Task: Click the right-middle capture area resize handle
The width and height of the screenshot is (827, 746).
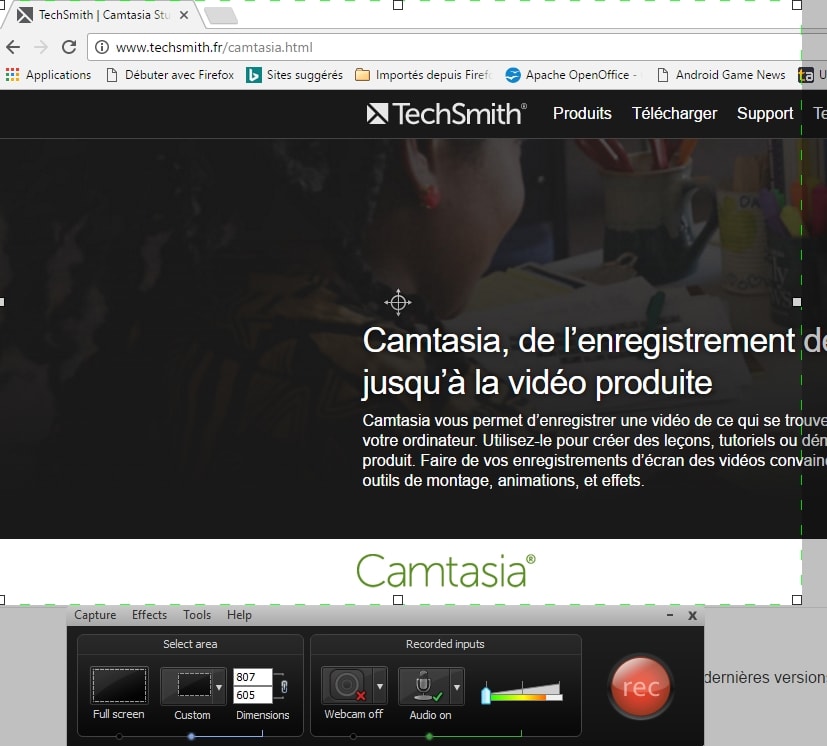Action: [797, 302]
